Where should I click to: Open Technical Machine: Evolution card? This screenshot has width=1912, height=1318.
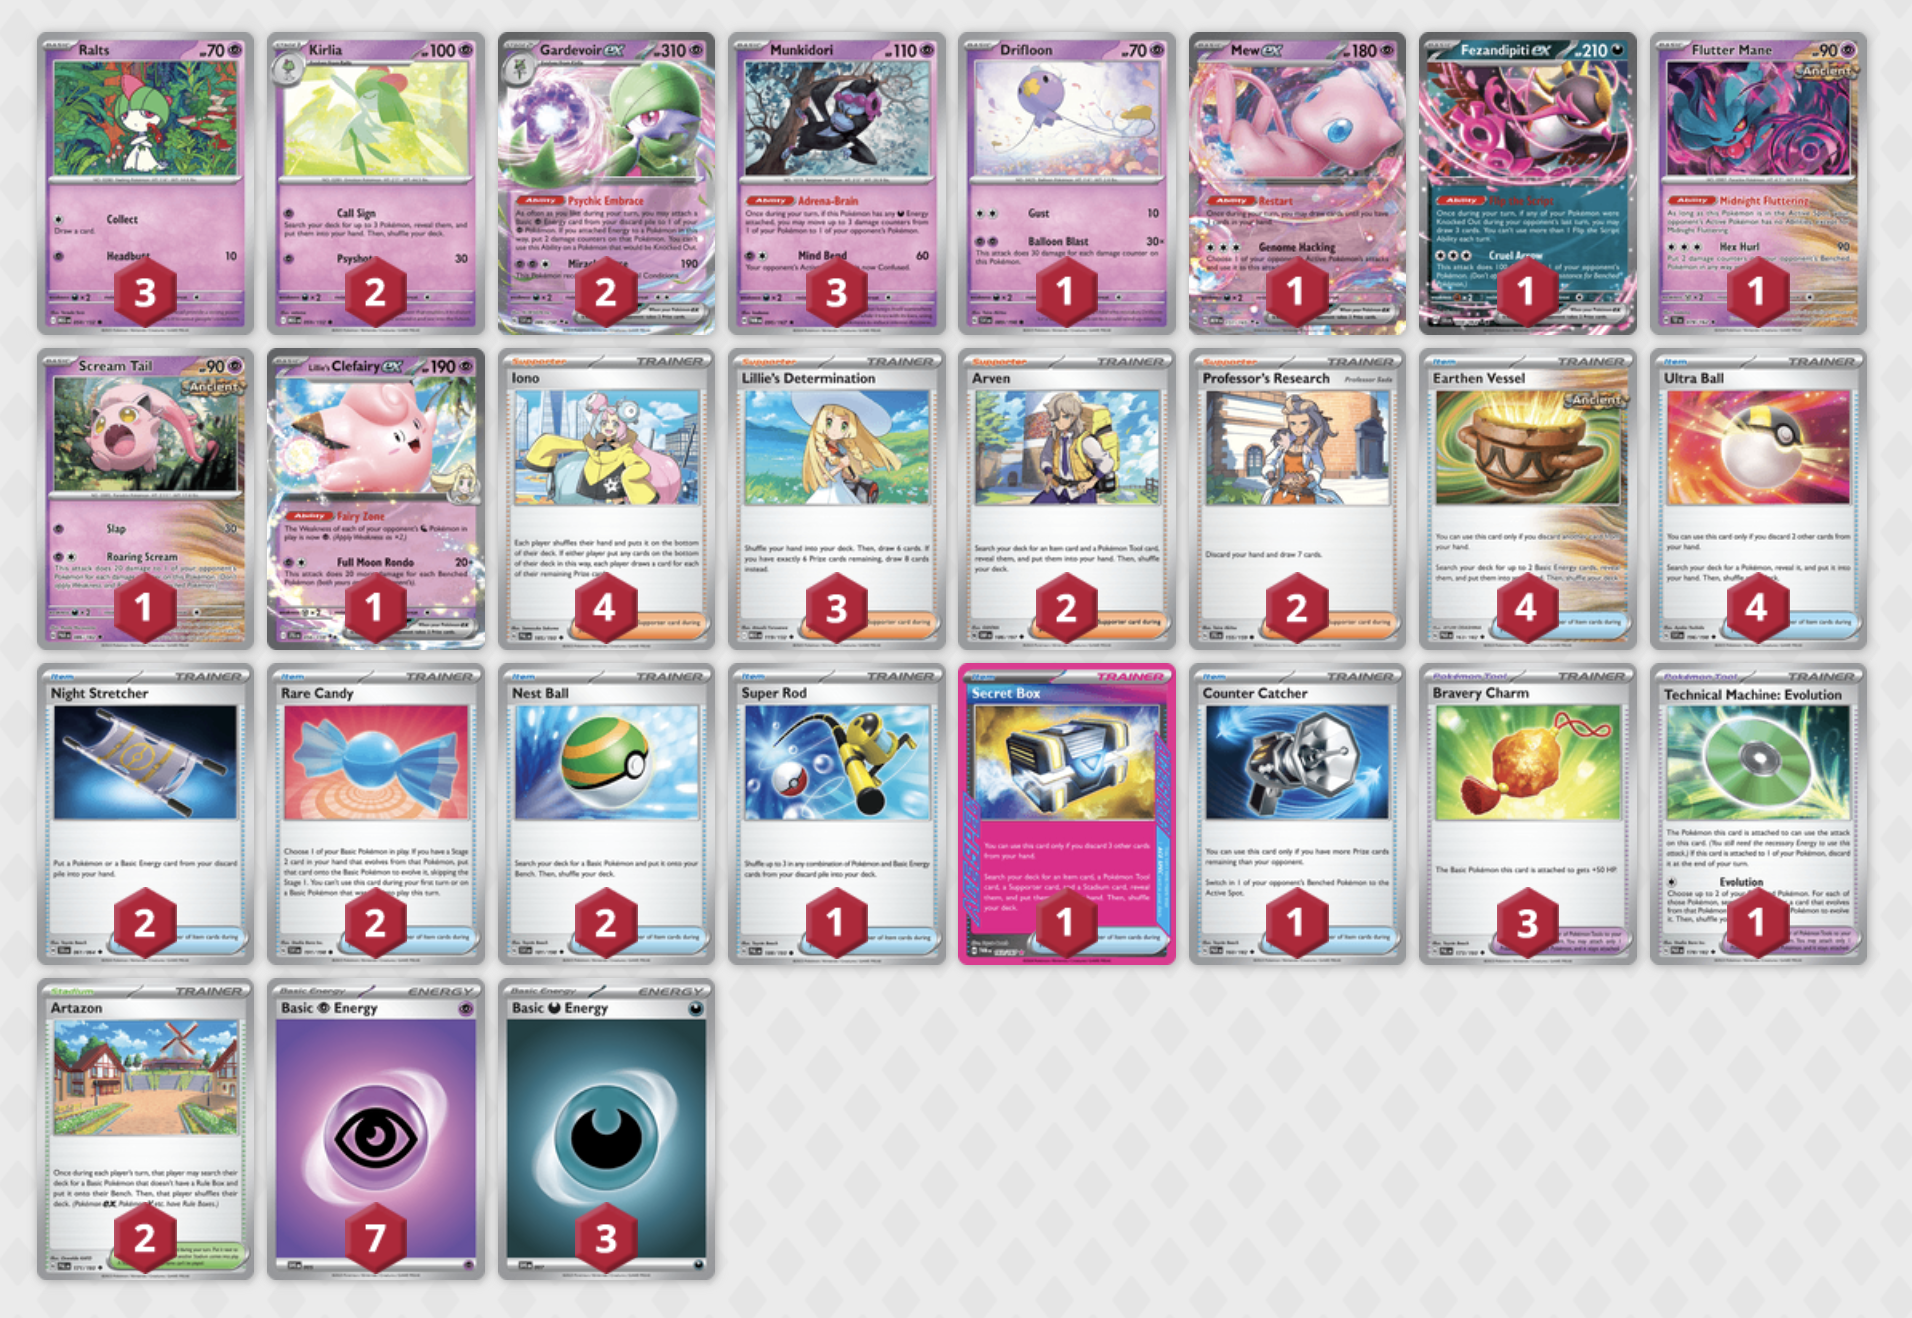pos(1758,814)
